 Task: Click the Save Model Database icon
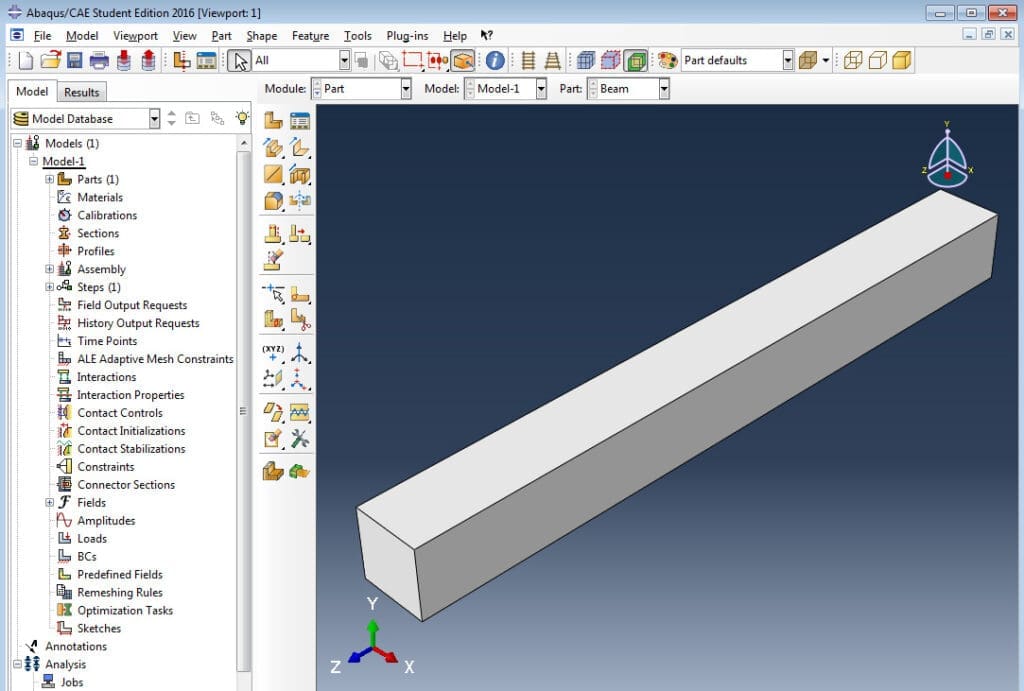tap(75, 60)
